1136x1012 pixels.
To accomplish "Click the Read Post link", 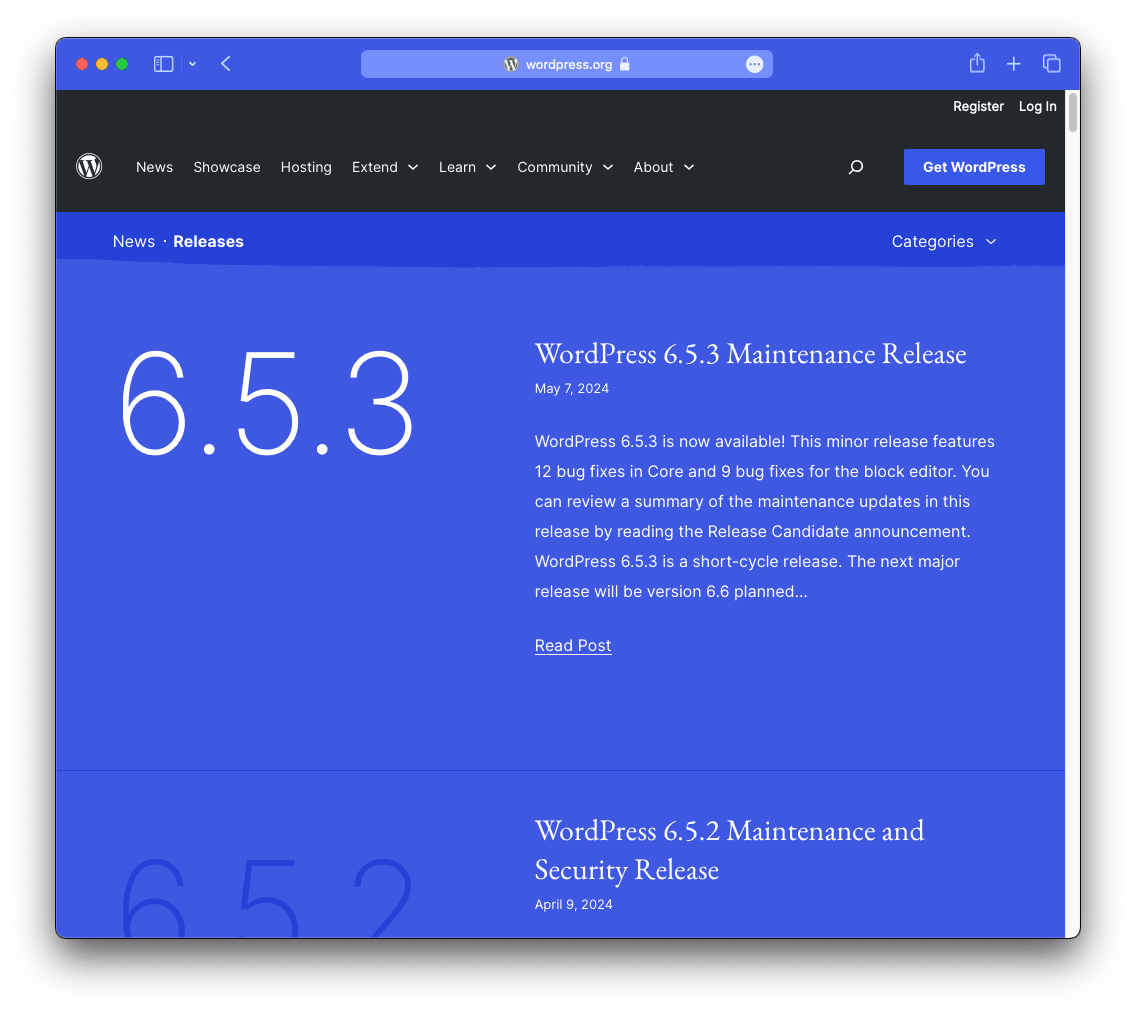I will point(573,646).
